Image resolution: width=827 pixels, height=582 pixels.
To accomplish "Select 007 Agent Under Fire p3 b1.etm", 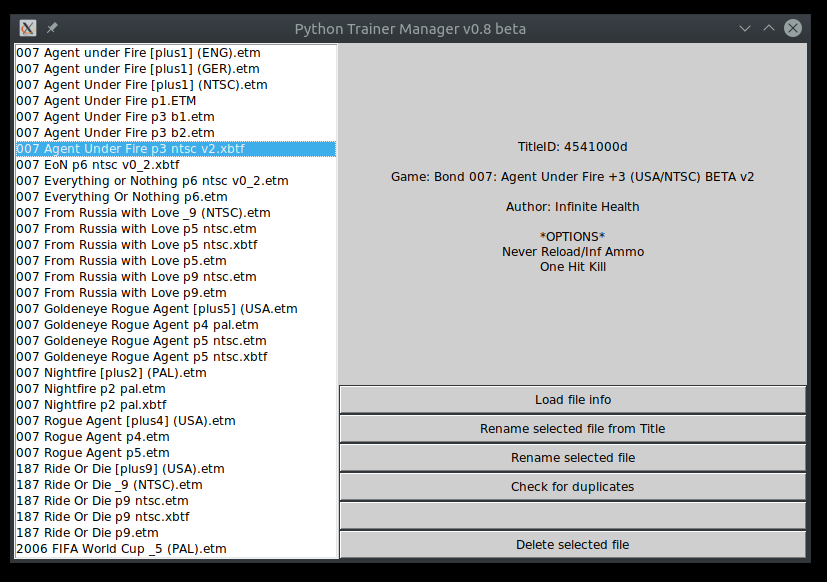I will tap(176, 117).
